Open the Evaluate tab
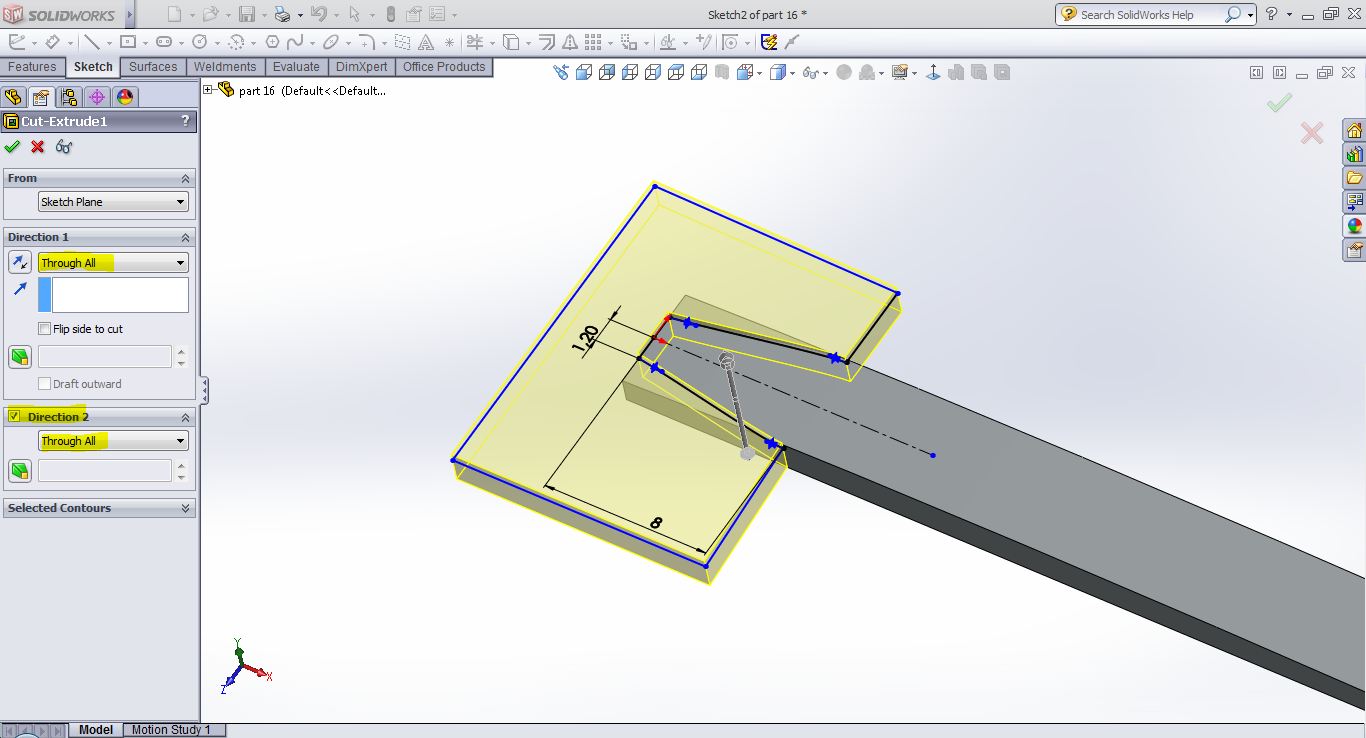Viewport: 1366px width, 738px height. click(x=296, y=67)
